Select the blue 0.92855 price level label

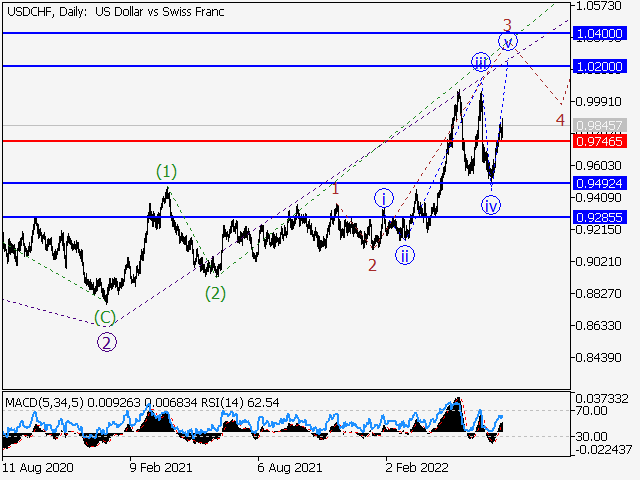pos(600,217)
